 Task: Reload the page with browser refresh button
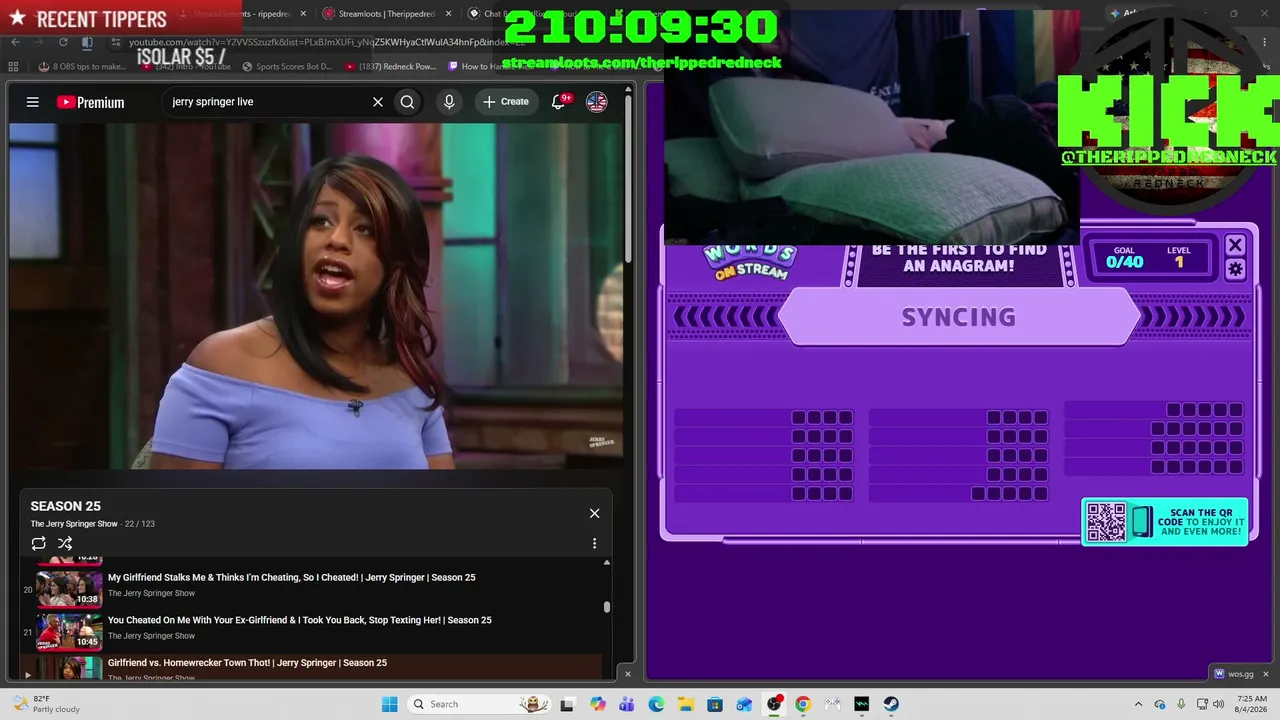tap(63, 42)
